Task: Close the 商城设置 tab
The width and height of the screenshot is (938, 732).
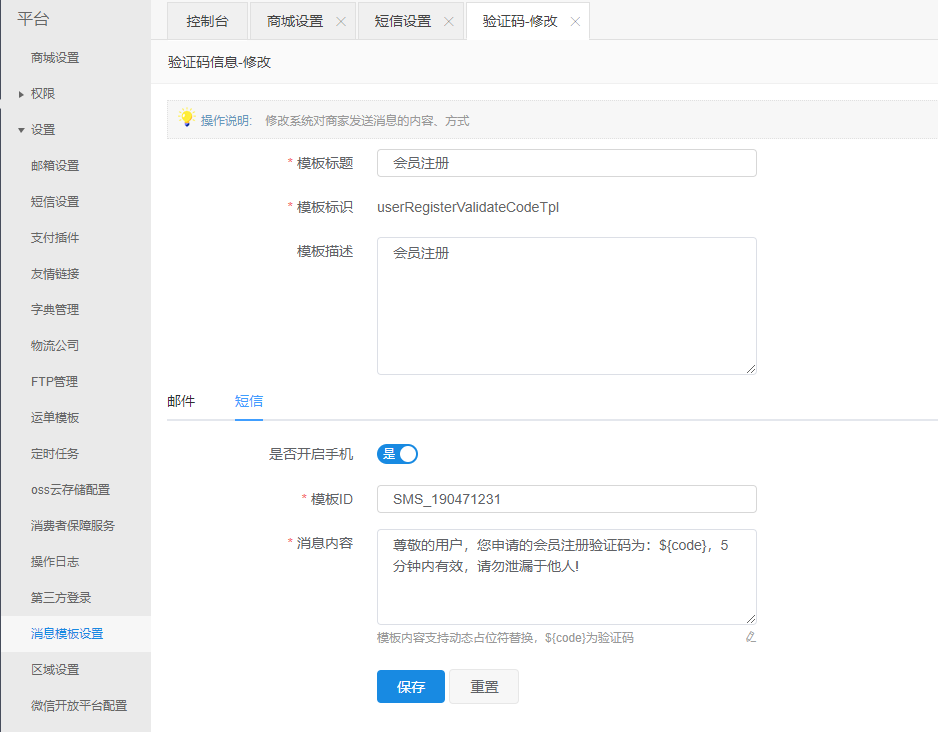Action: click(341, 21)
